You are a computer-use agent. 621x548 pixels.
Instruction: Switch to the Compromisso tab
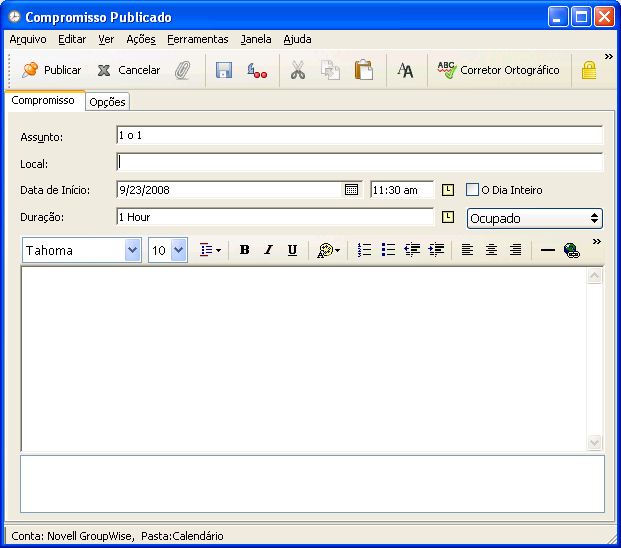(43, 101)
